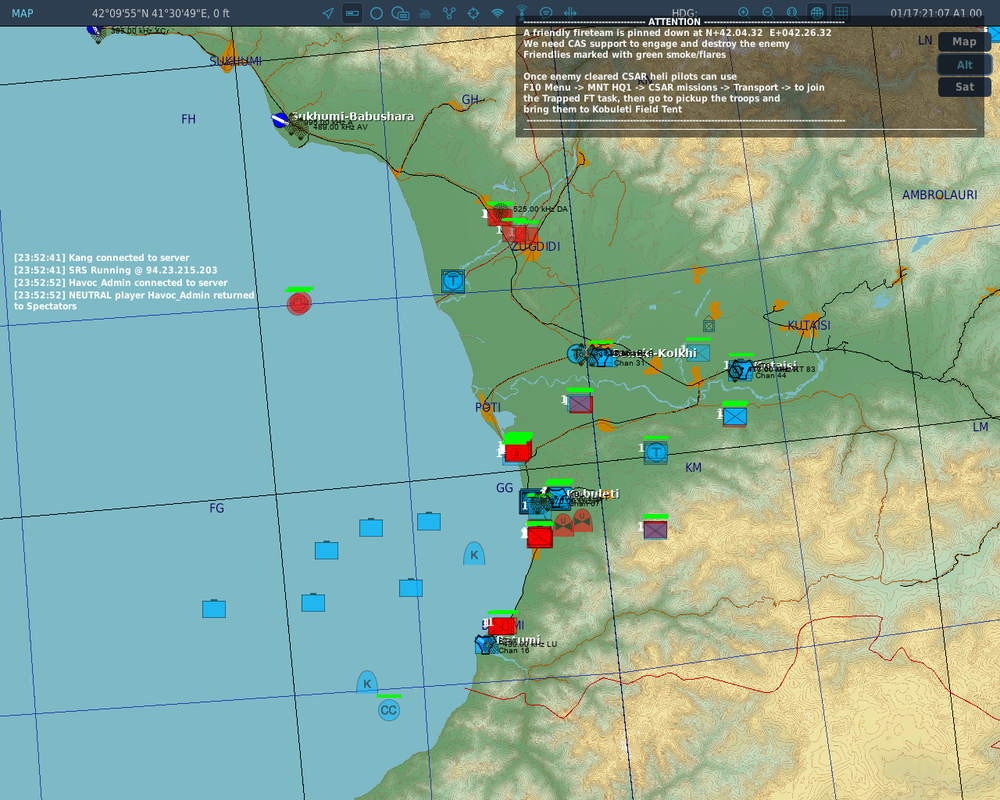
Task: Click blue ship marker nearest Kobuleti coast
Action: point(429,521)
